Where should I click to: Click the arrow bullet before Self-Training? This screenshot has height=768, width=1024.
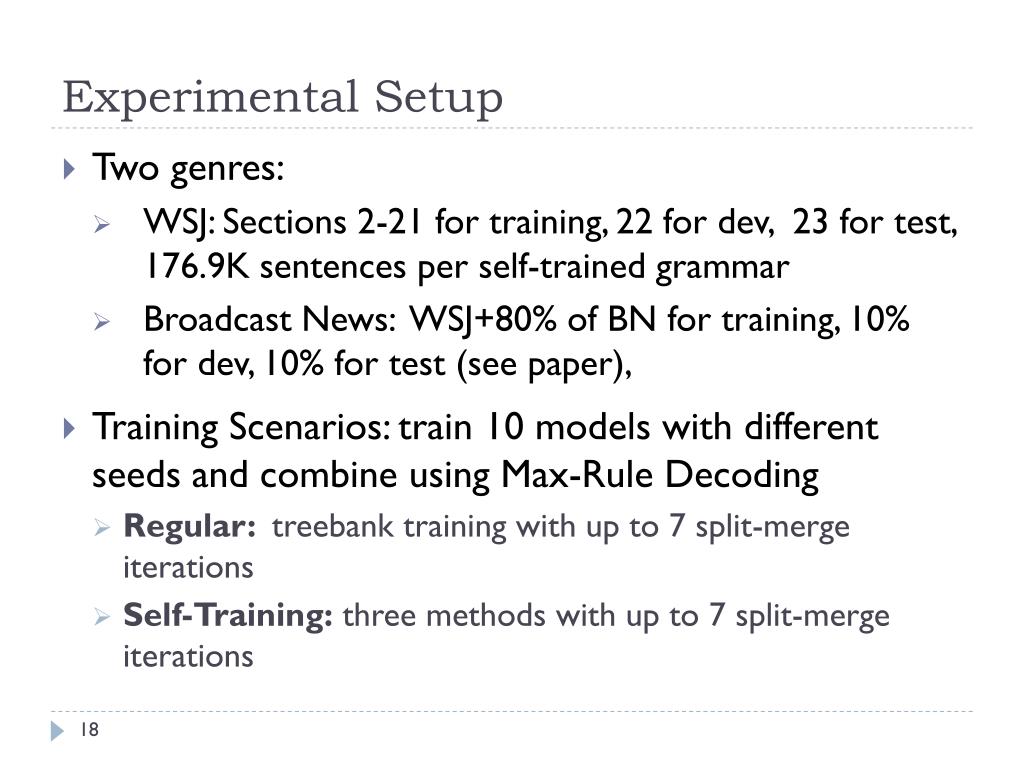pyautogui.click(x=102, y=616)
